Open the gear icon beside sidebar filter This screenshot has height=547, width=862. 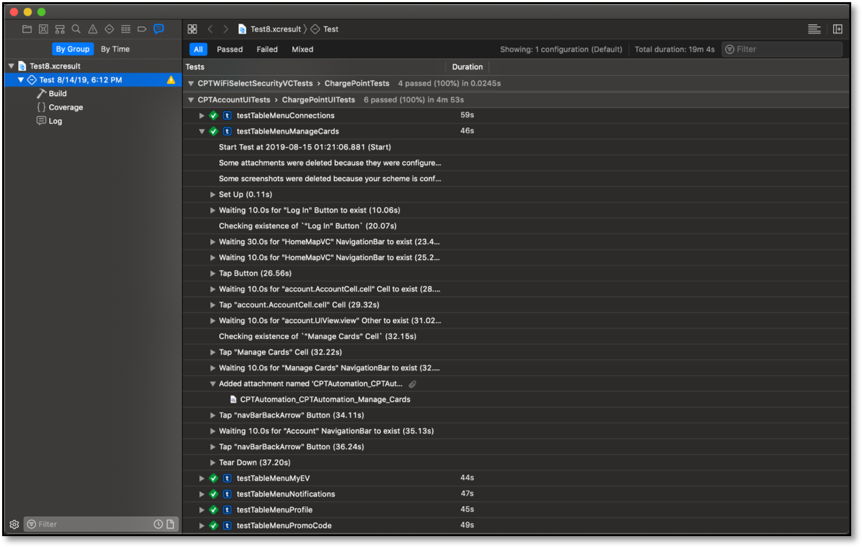click(x=14, y=524)
